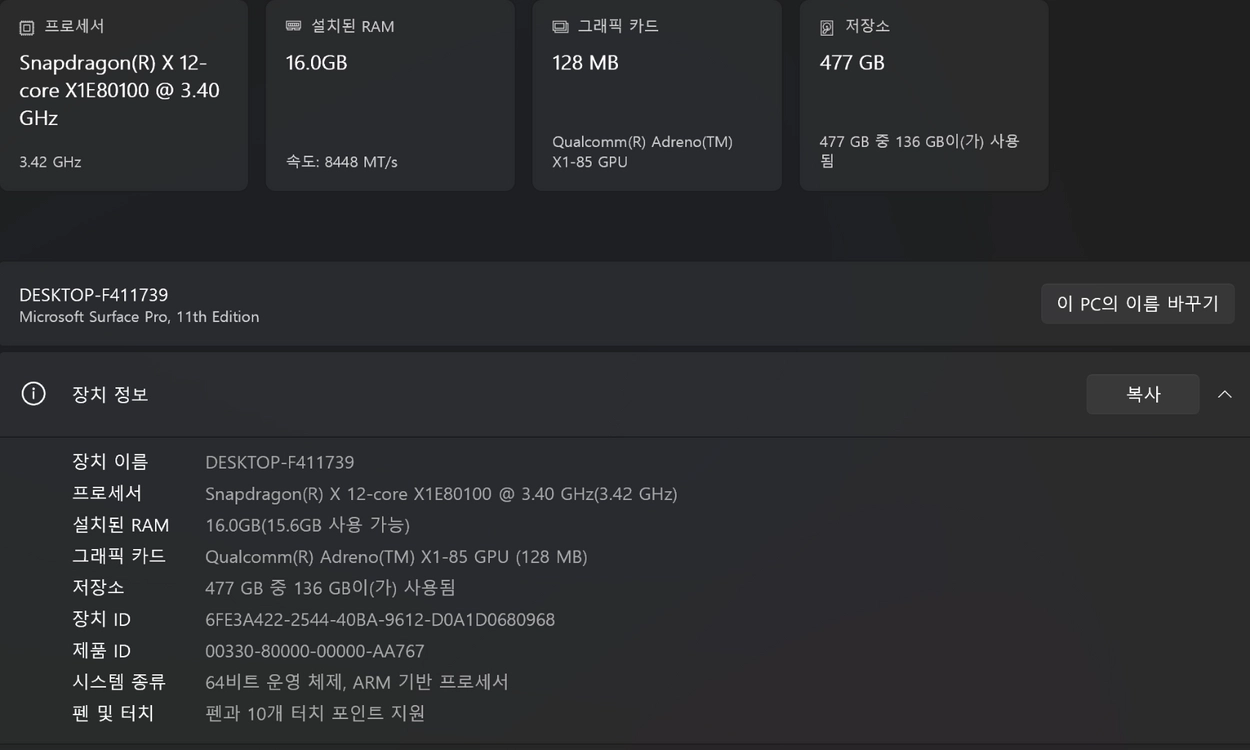This screenshot has height=750, width=1250.
Task: Click 이 PC의 이름 바꾸기 button
Action: [1138, 304]
